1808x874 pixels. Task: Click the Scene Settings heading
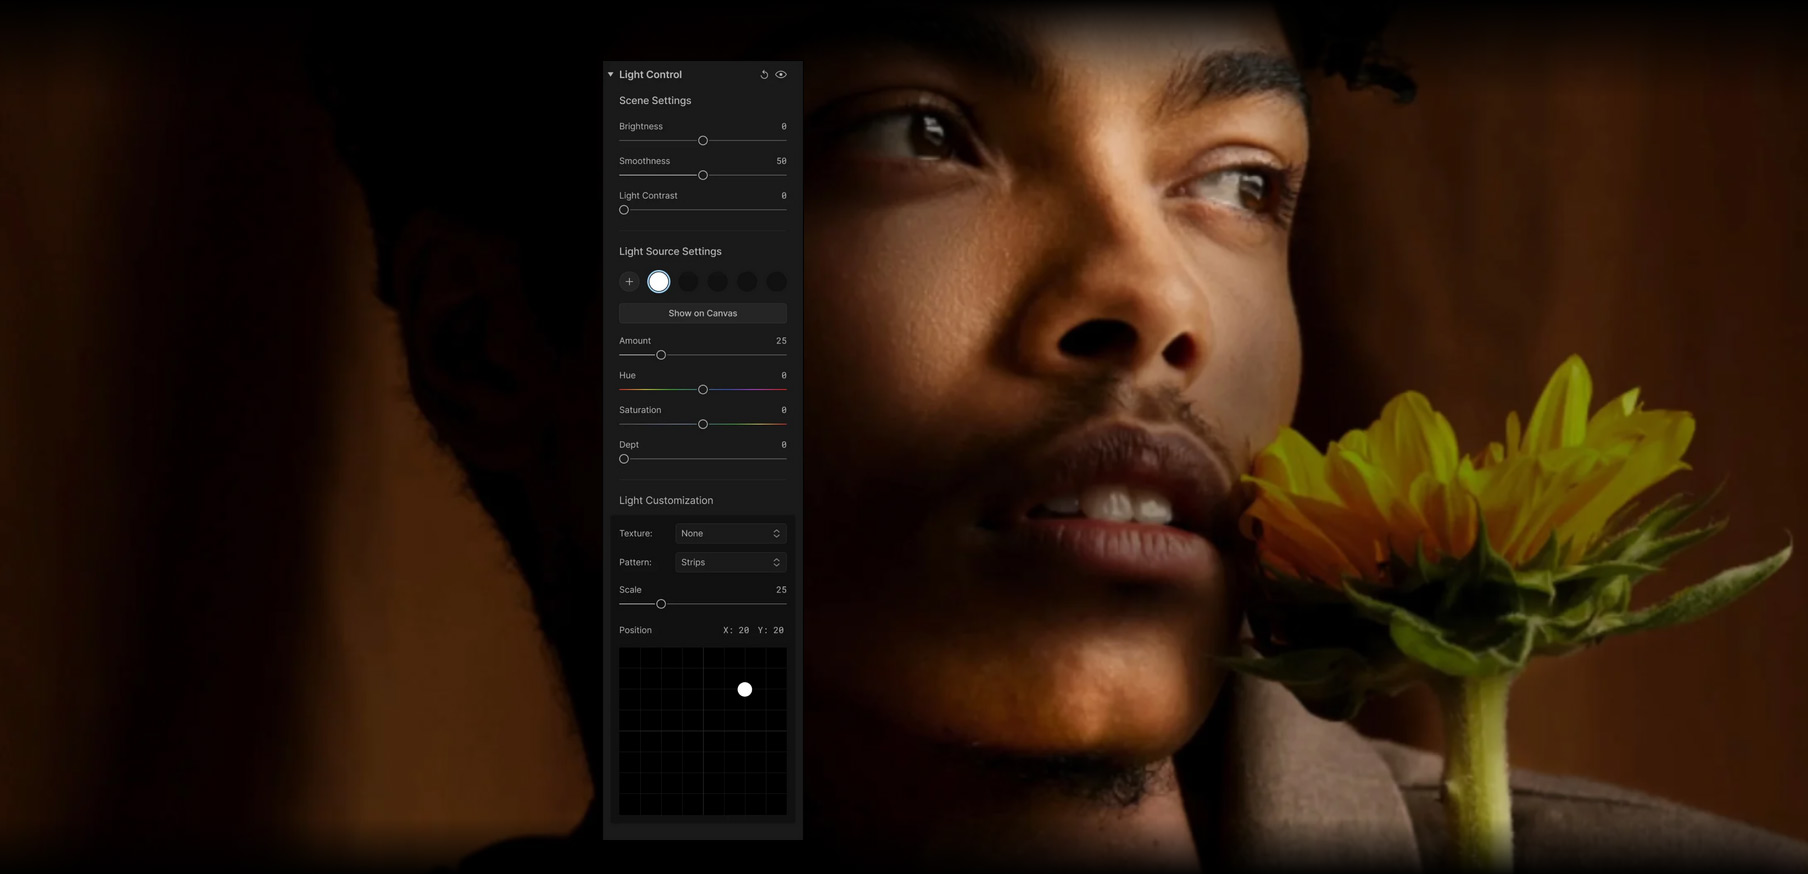pyautogui.click(x=655, y=101)
